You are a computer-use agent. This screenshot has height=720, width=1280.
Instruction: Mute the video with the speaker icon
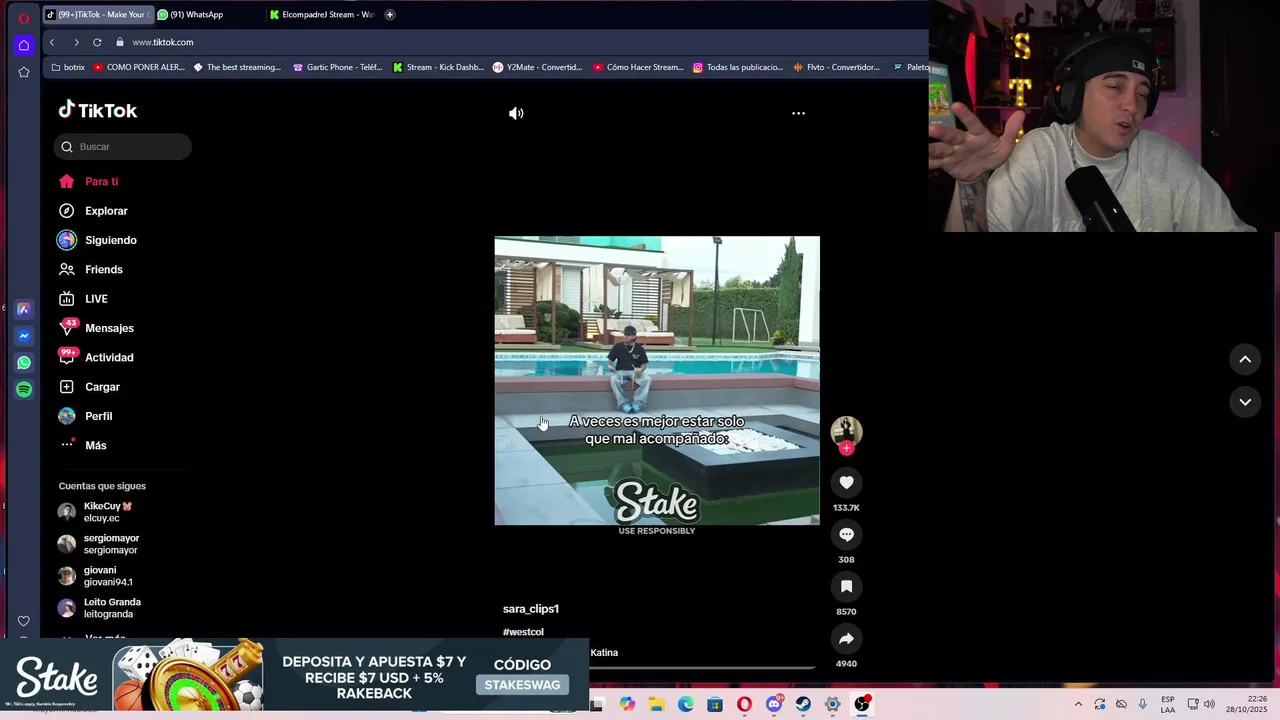[x=516, y=113]
